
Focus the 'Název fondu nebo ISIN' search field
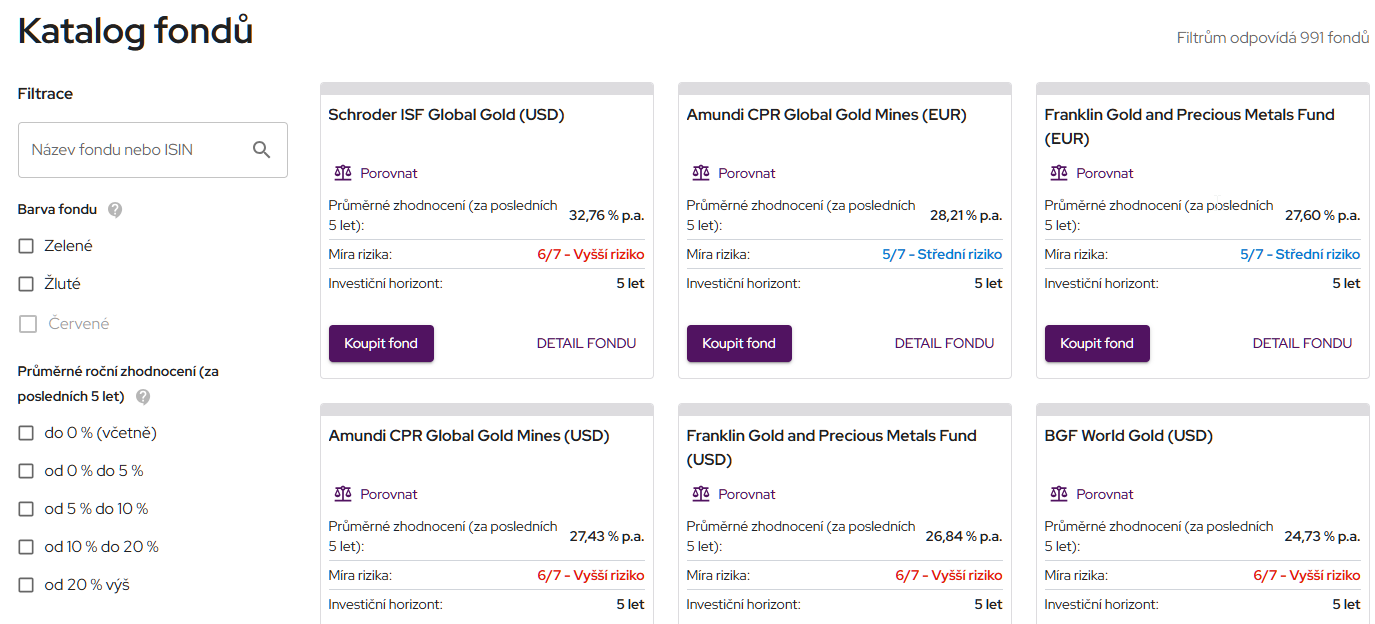(x=153, y=150)
